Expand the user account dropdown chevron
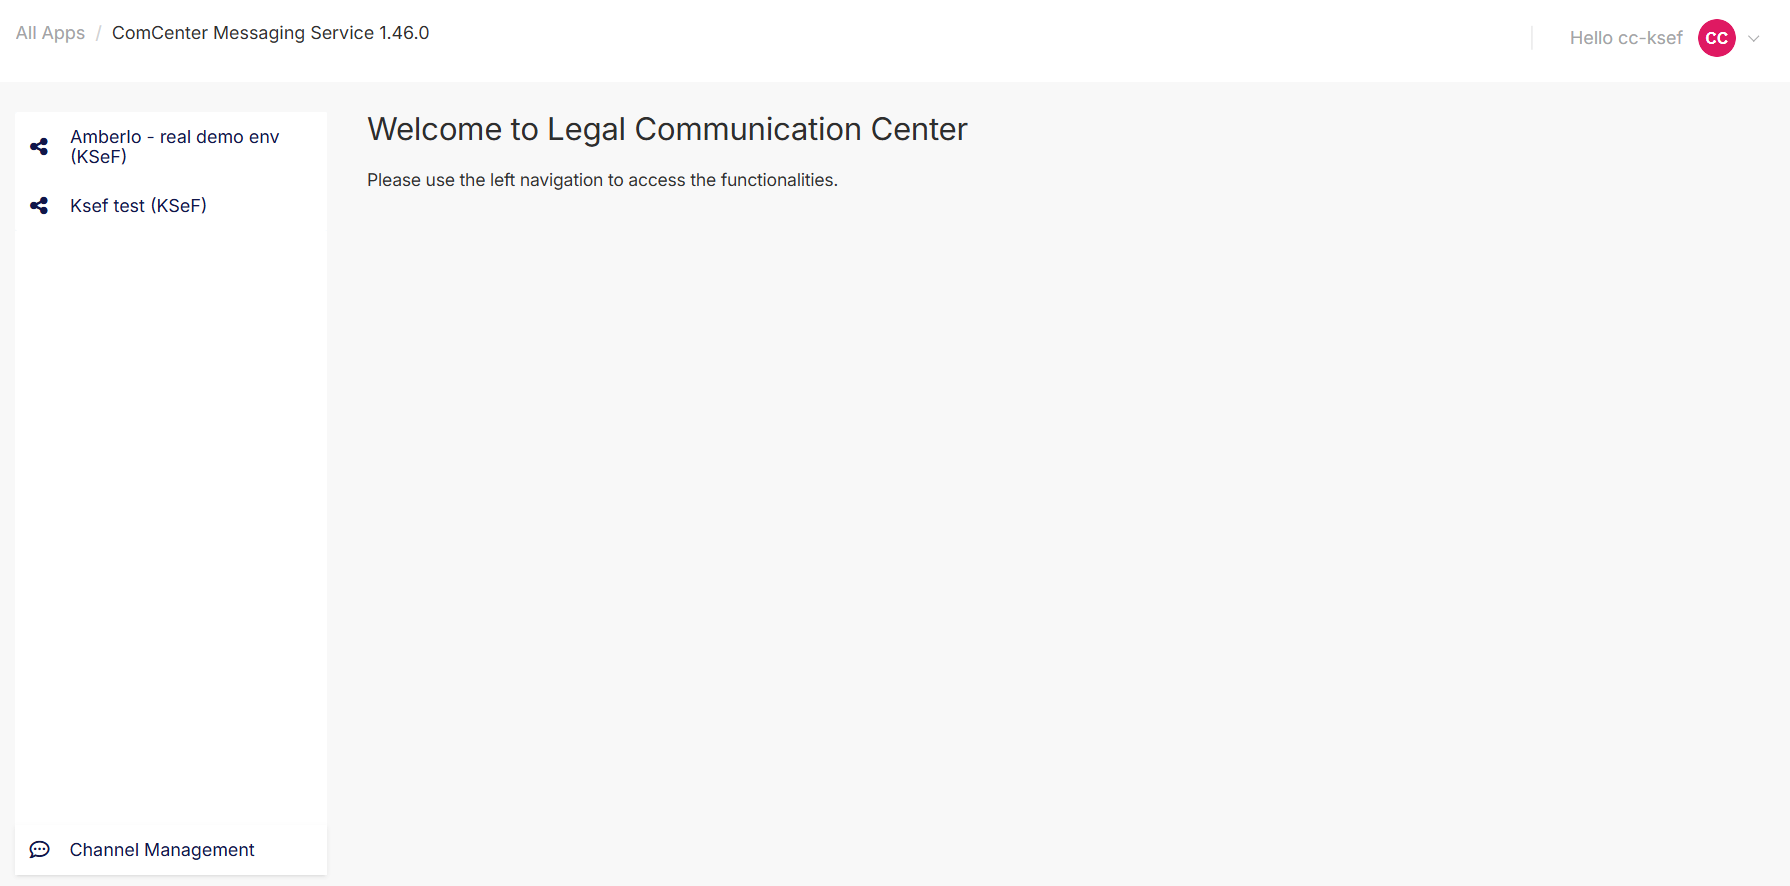The width and height of the screenshot is (1790, 886). [x=1753, y=39]
